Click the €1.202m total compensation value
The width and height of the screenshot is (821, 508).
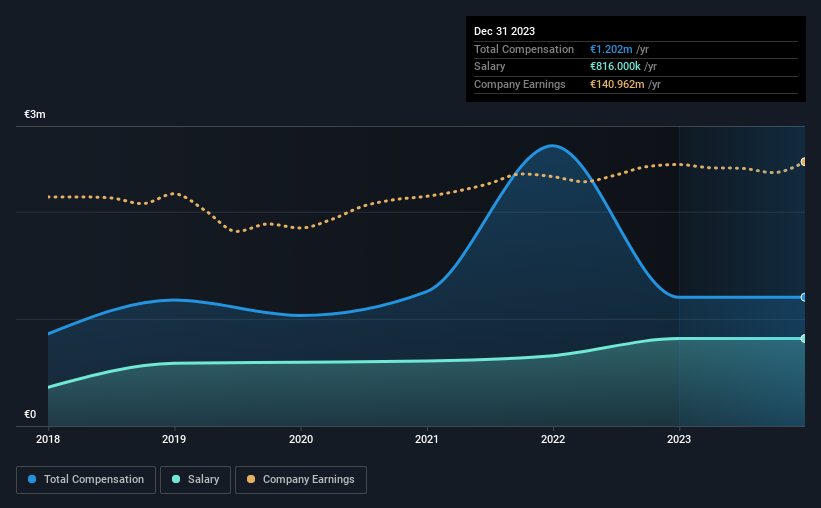(611, 49)
